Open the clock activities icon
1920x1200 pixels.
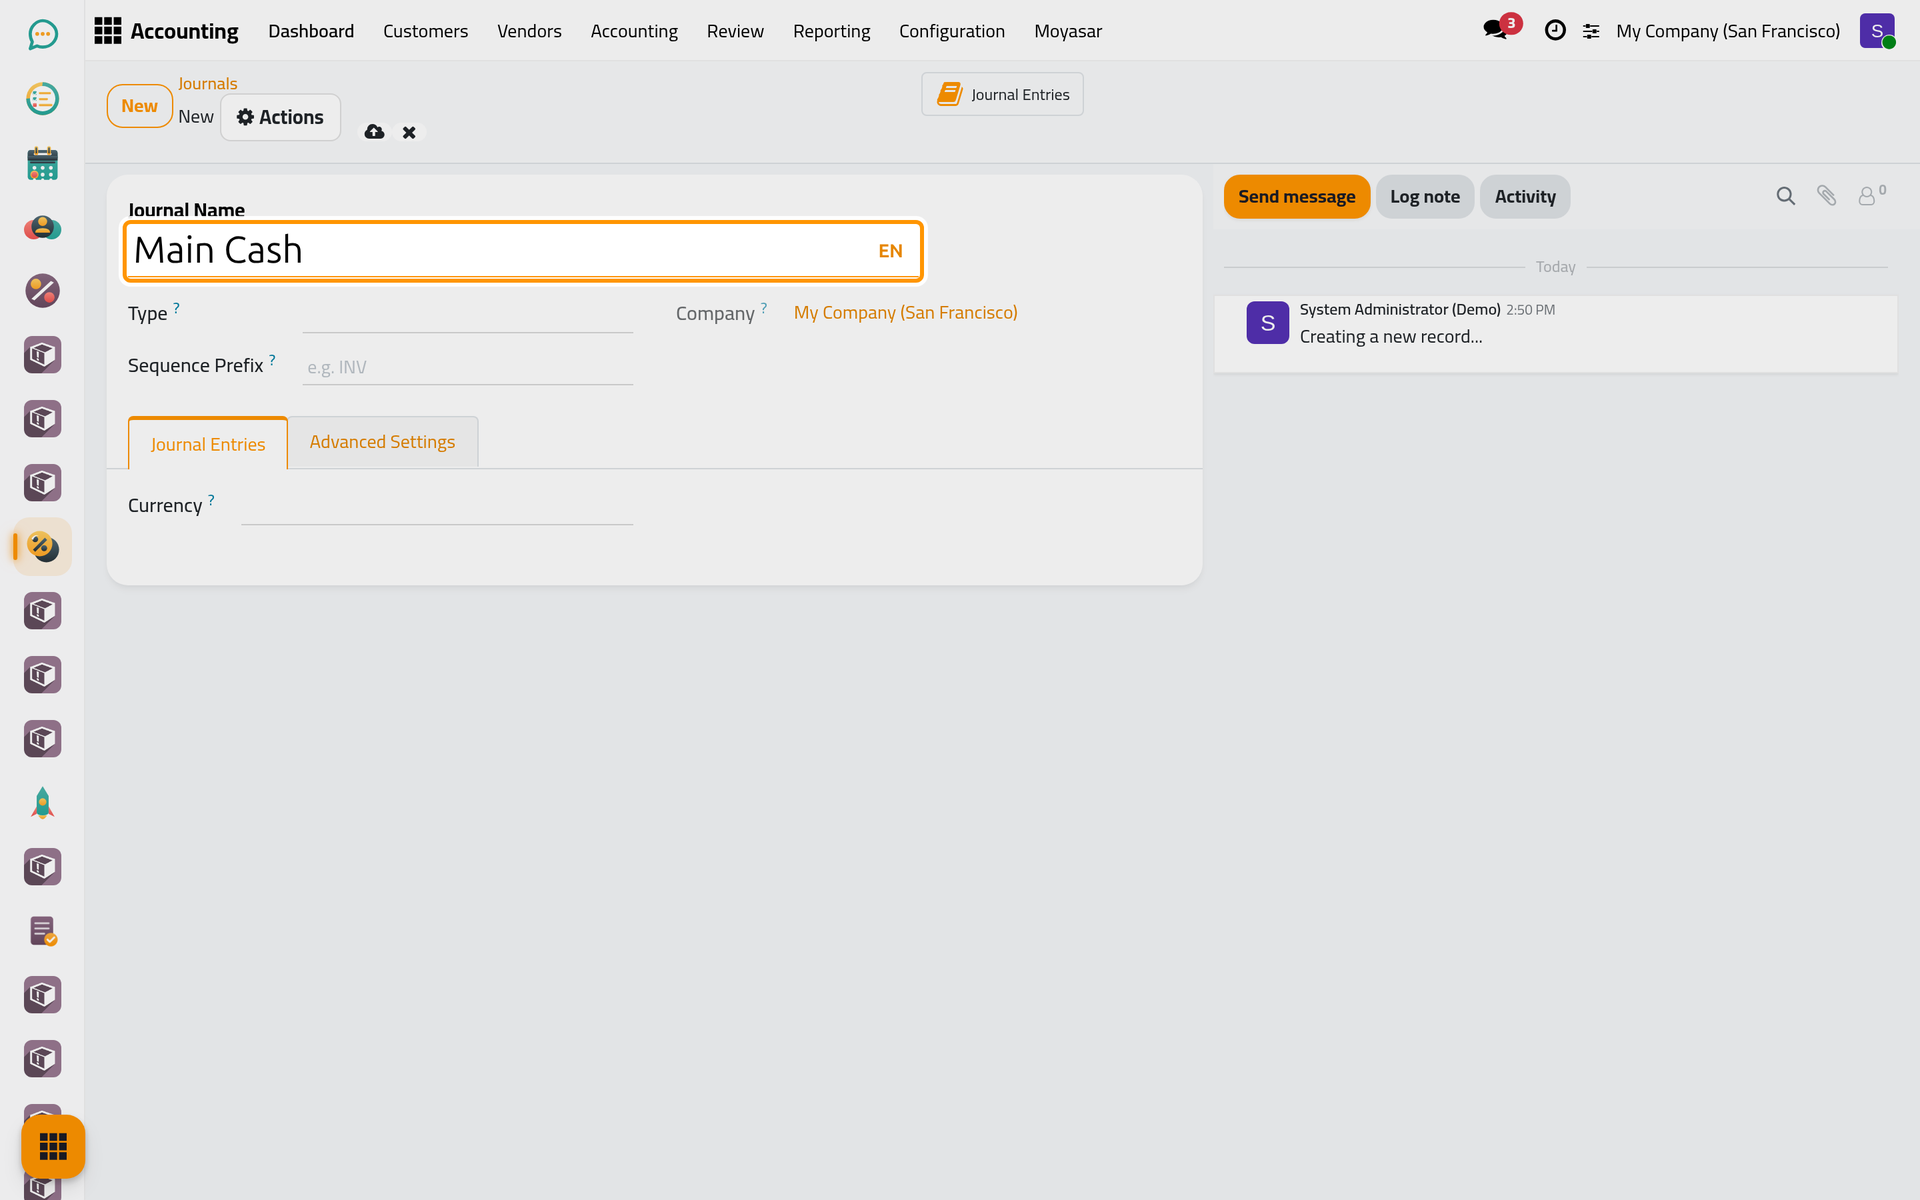tap(1555, 30)
